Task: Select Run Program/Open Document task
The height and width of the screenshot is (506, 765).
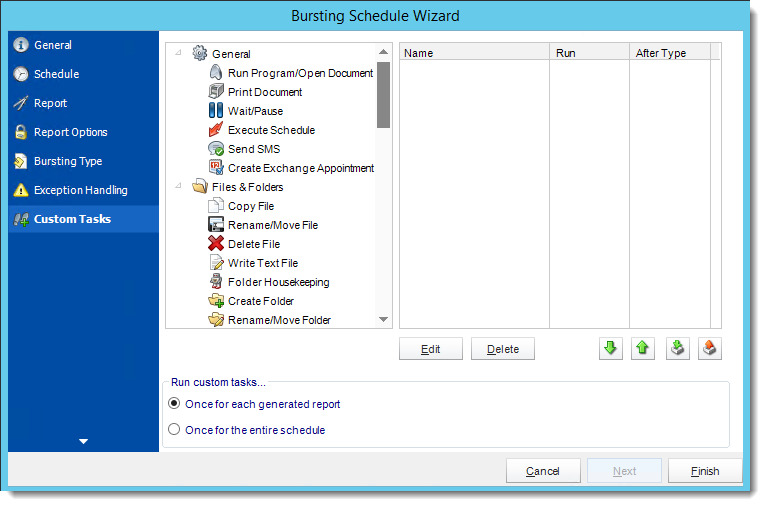Action: (301, 73)
